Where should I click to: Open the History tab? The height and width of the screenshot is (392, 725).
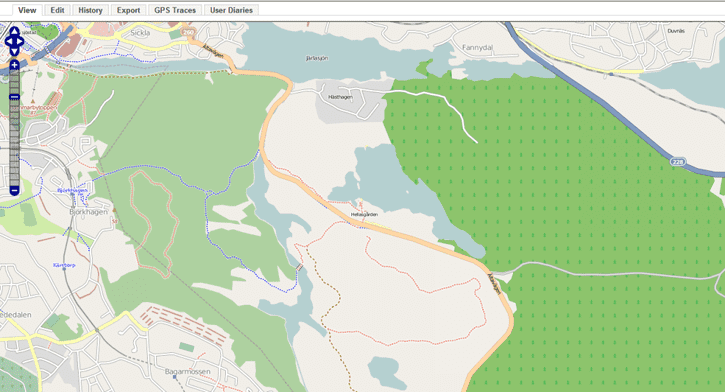(90, 10)
